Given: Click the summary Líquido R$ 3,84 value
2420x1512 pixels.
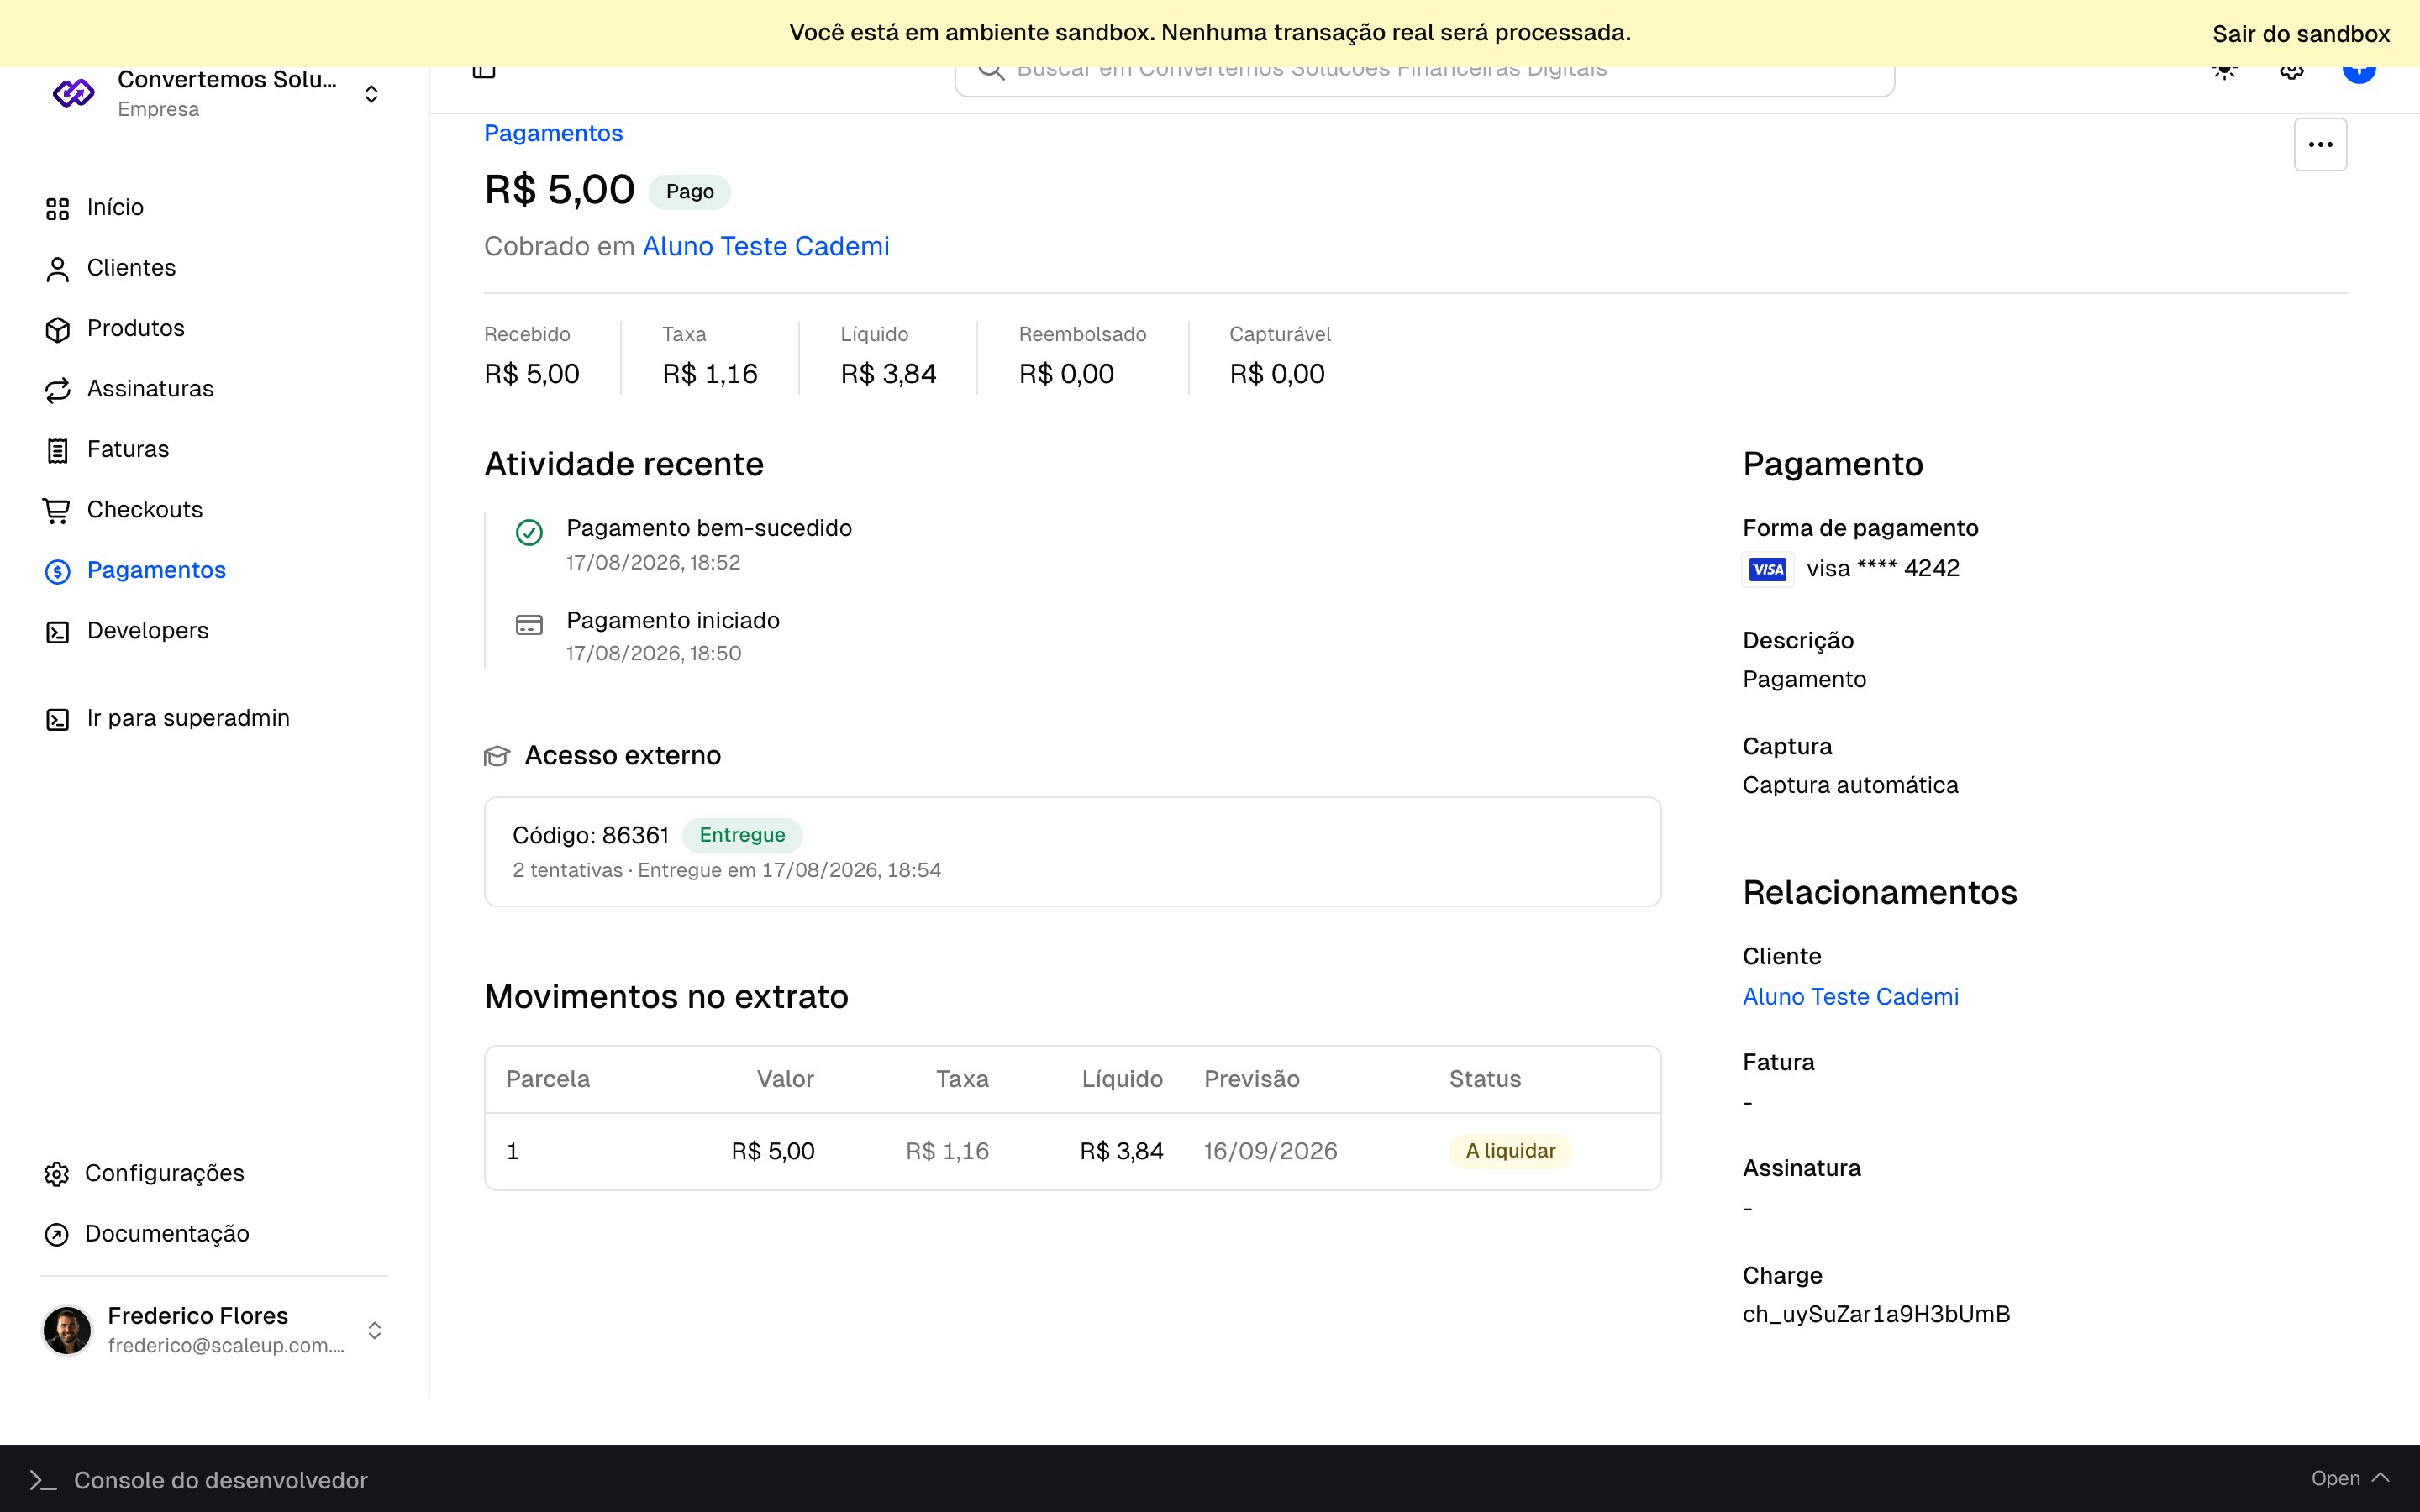Looking at the screenshot, I should click(888, 374).
